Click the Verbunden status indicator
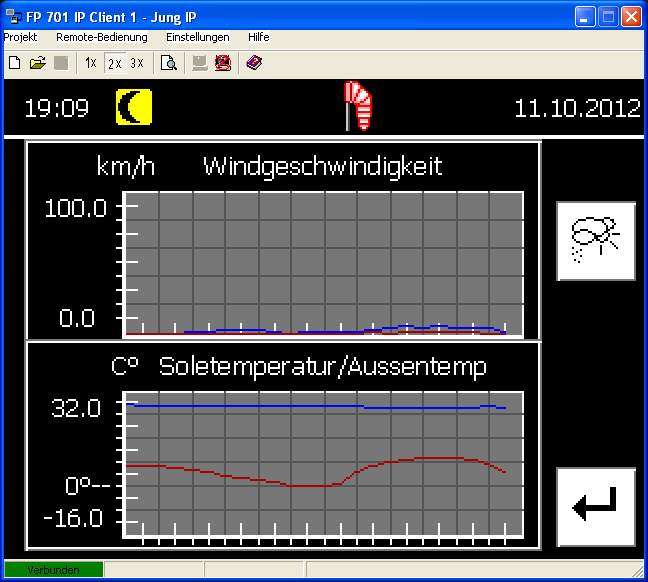Viewport: 648px width, 582px height. [53, 570]
